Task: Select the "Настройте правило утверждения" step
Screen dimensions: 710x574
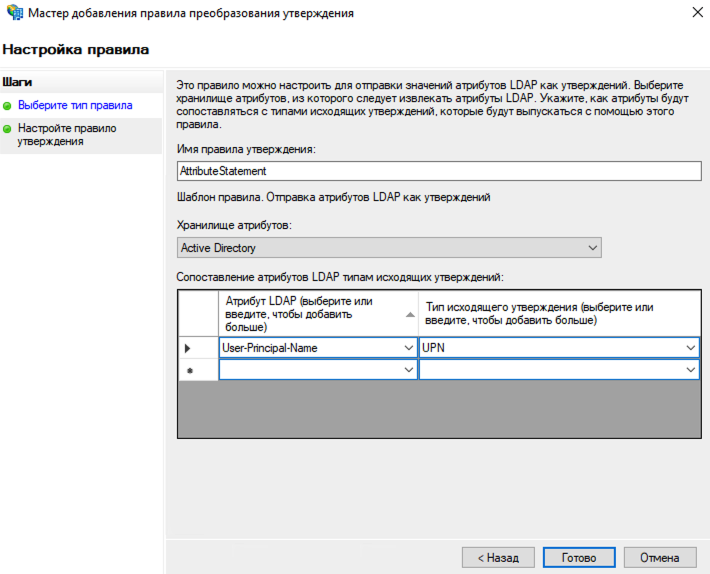Action: 67,135
